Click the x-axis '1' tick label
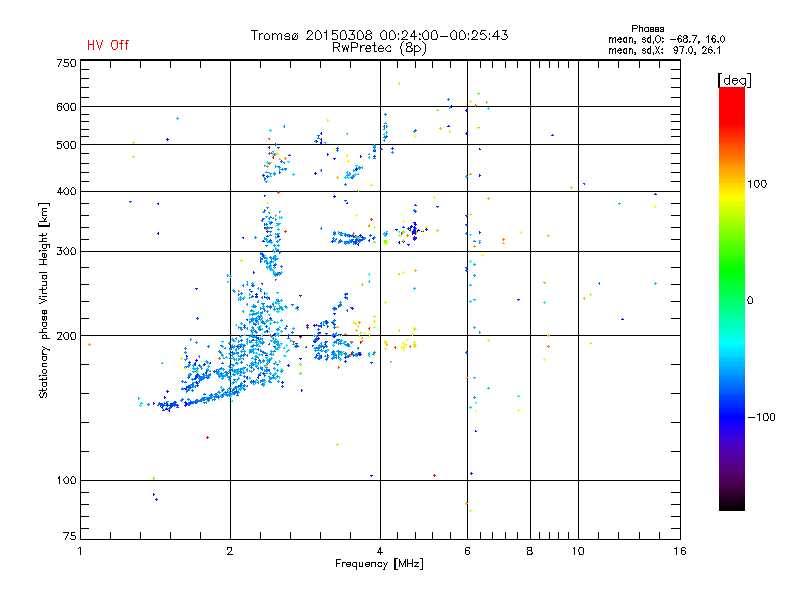800x600 pixels. pos(80,551)
